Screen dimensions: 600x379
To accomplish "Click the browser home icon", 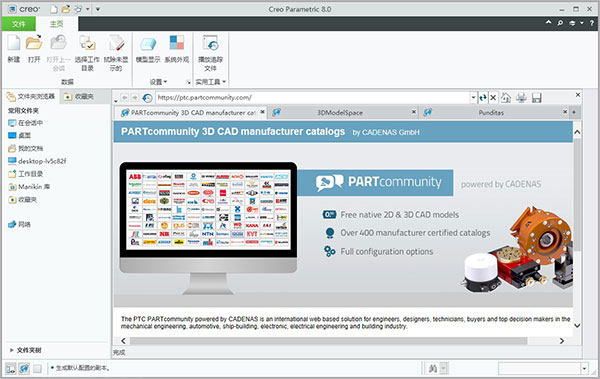I will click(x=506, y=98).
